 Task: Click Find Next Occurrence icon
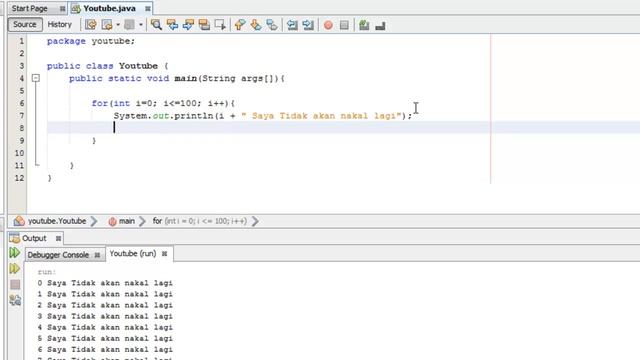click(x=188, y=25)
